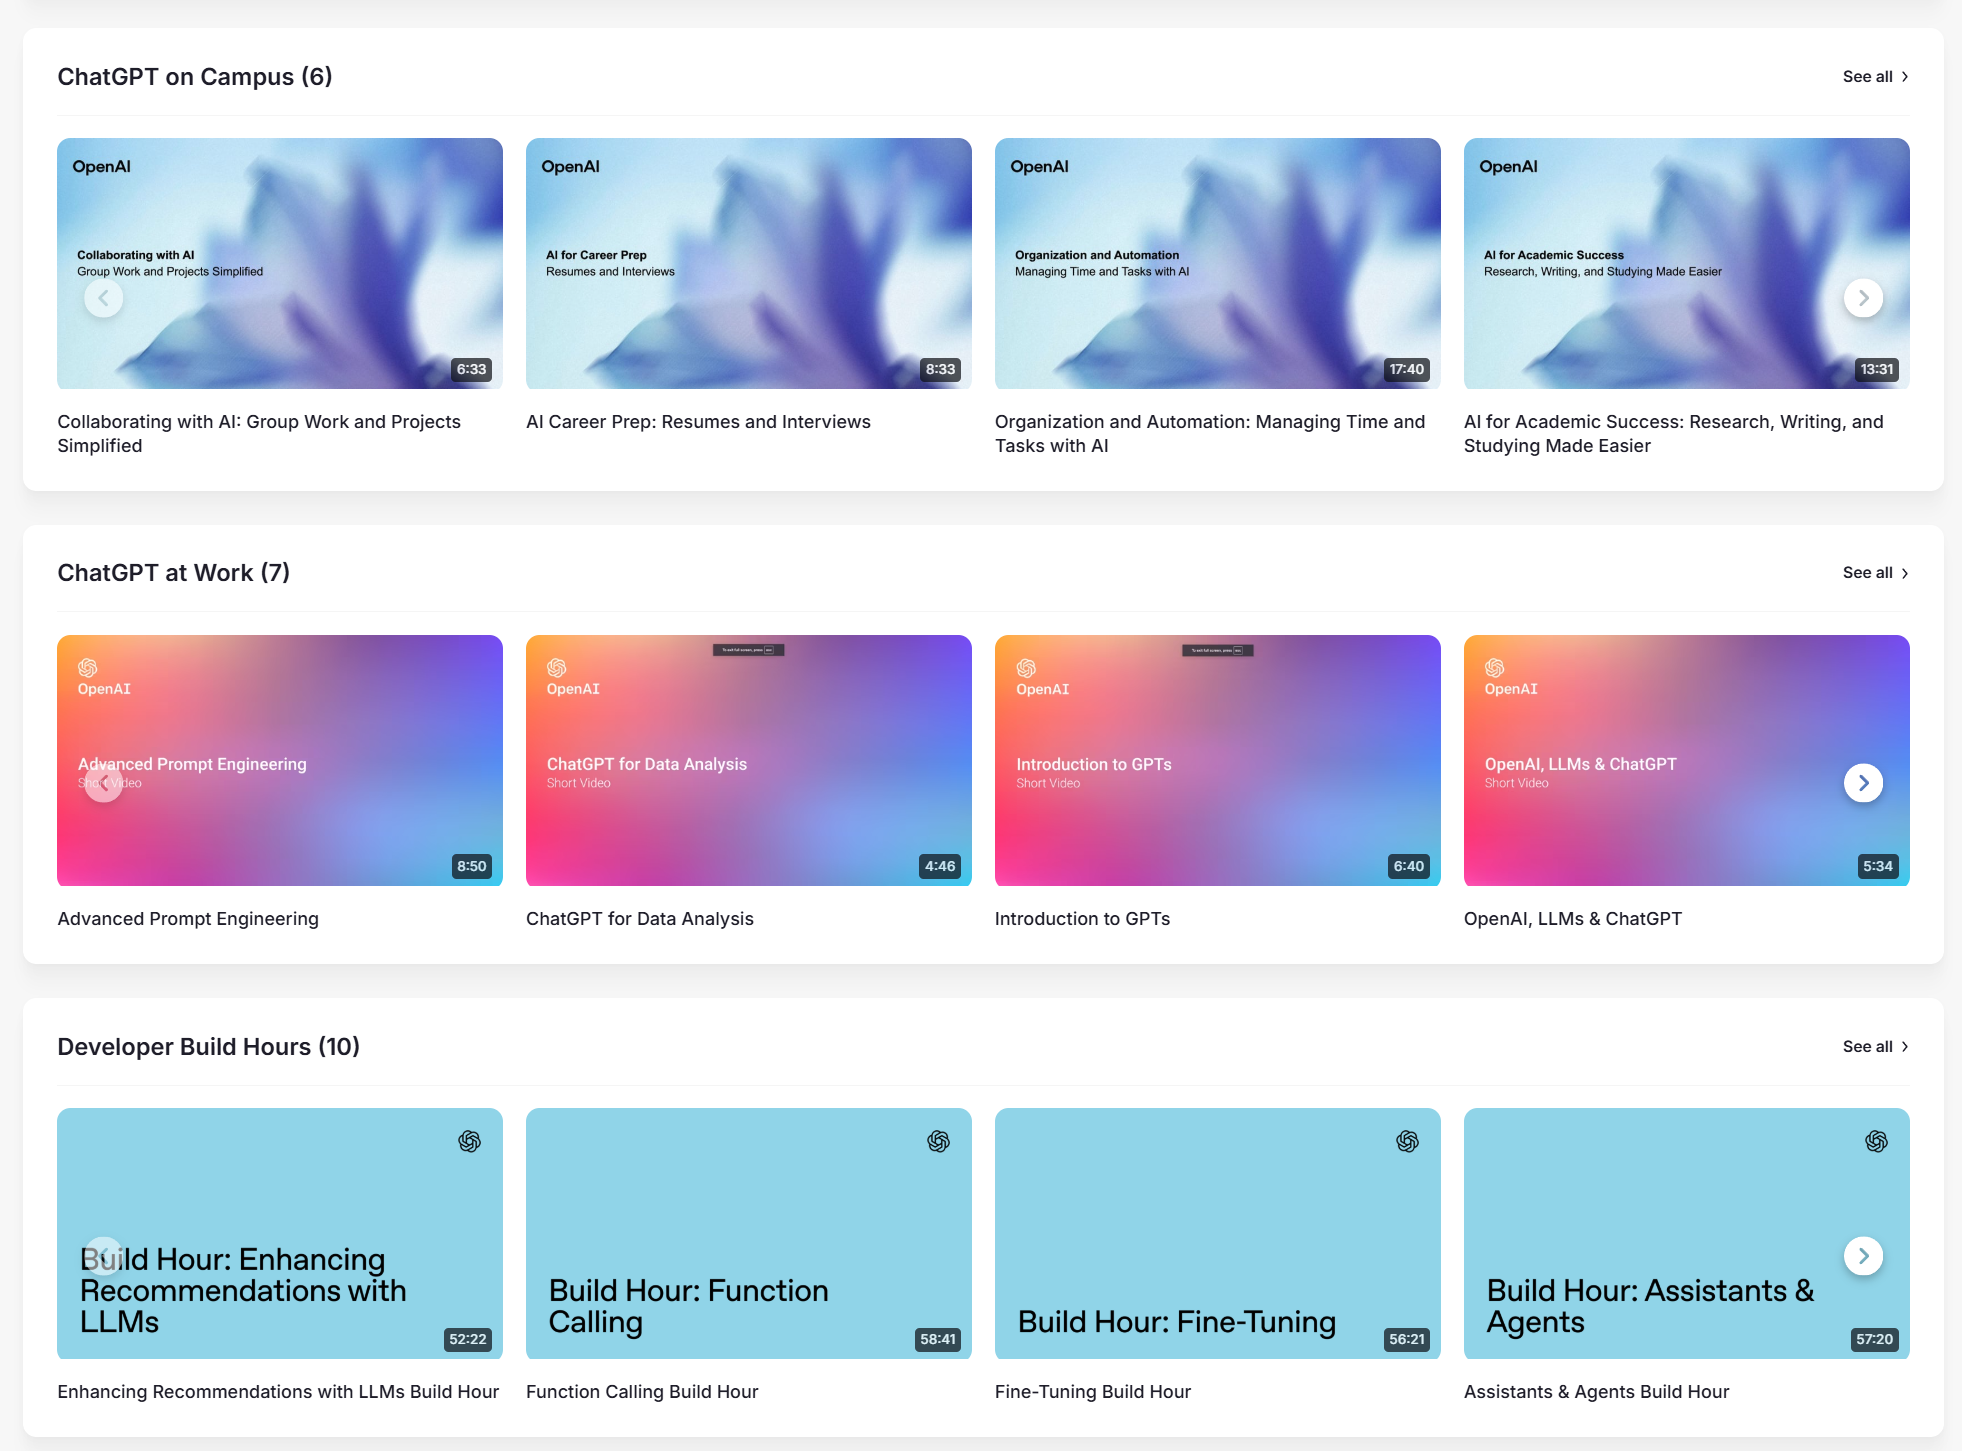Viewport: 1962px width, 1451px height.
Task: Open Introduction to GPTs video thumbnail
Action: [1218, 760]
